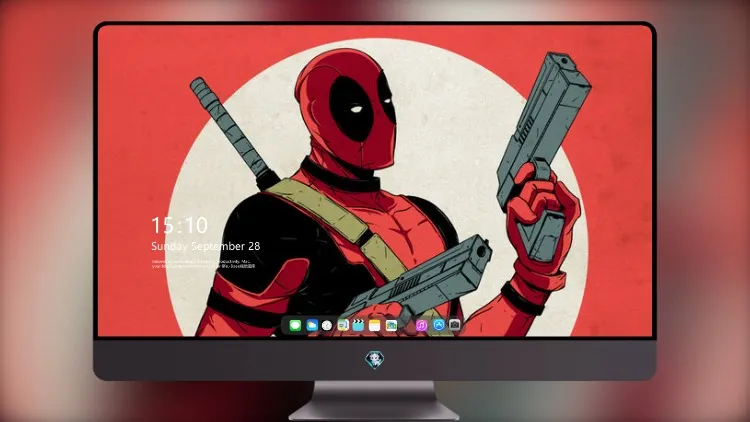Viewport: 750px width, 422px height.
Task: Click the small quote text under the date
Action: click(x=203, y=264)
